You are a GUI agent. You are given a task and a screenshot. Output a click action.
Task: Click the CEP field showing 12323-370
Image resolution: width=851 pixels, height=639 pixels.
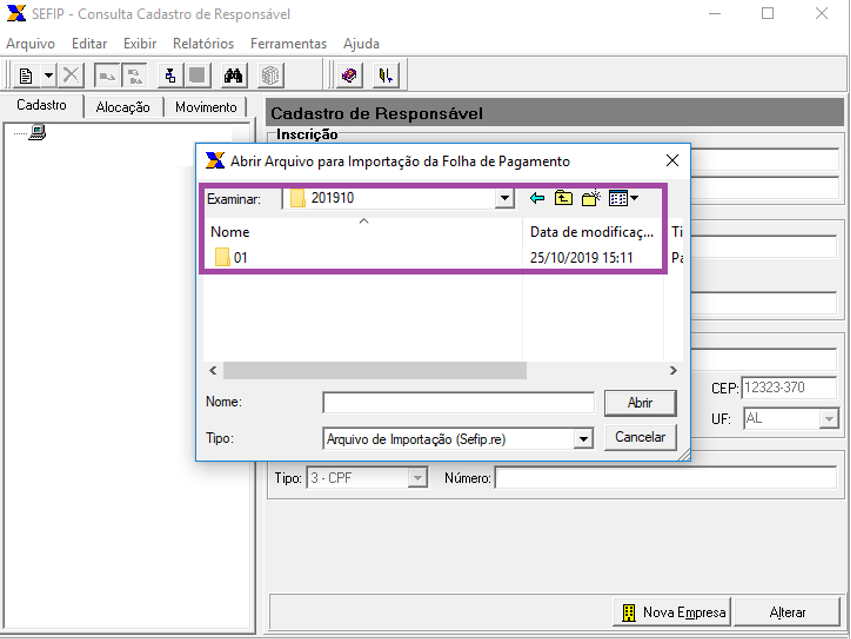tap(789, 388)
